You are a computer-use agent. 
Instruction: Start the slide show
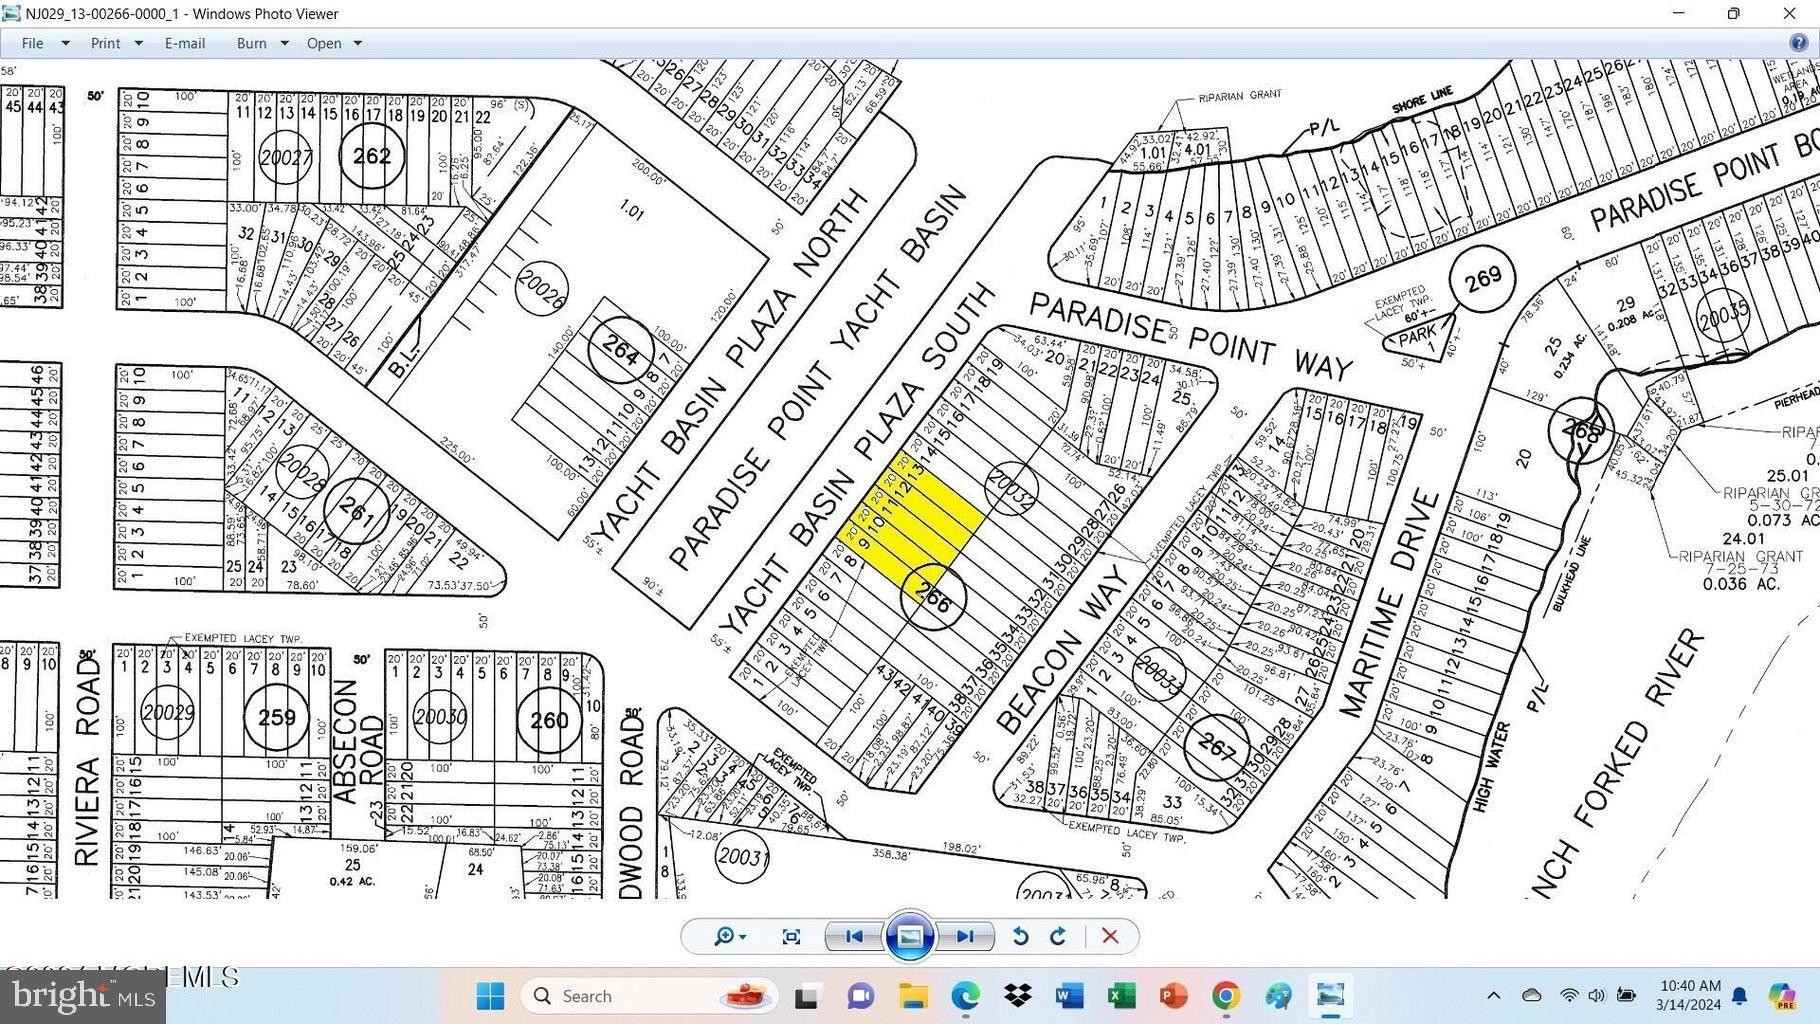pos(910,936)
